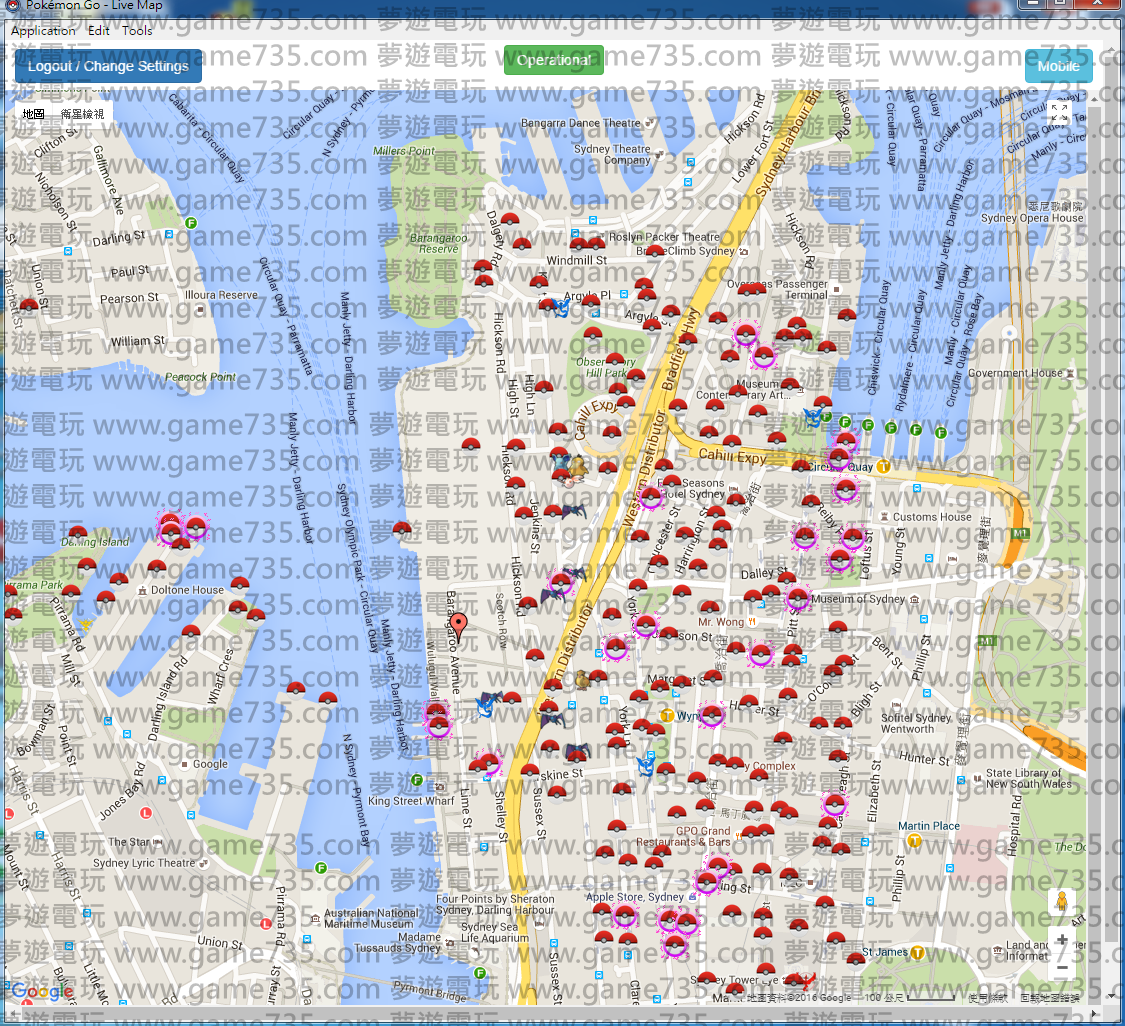
Task: Click the horizontal scrollbar right arrow
Action: click(x=1093, y=1013)
